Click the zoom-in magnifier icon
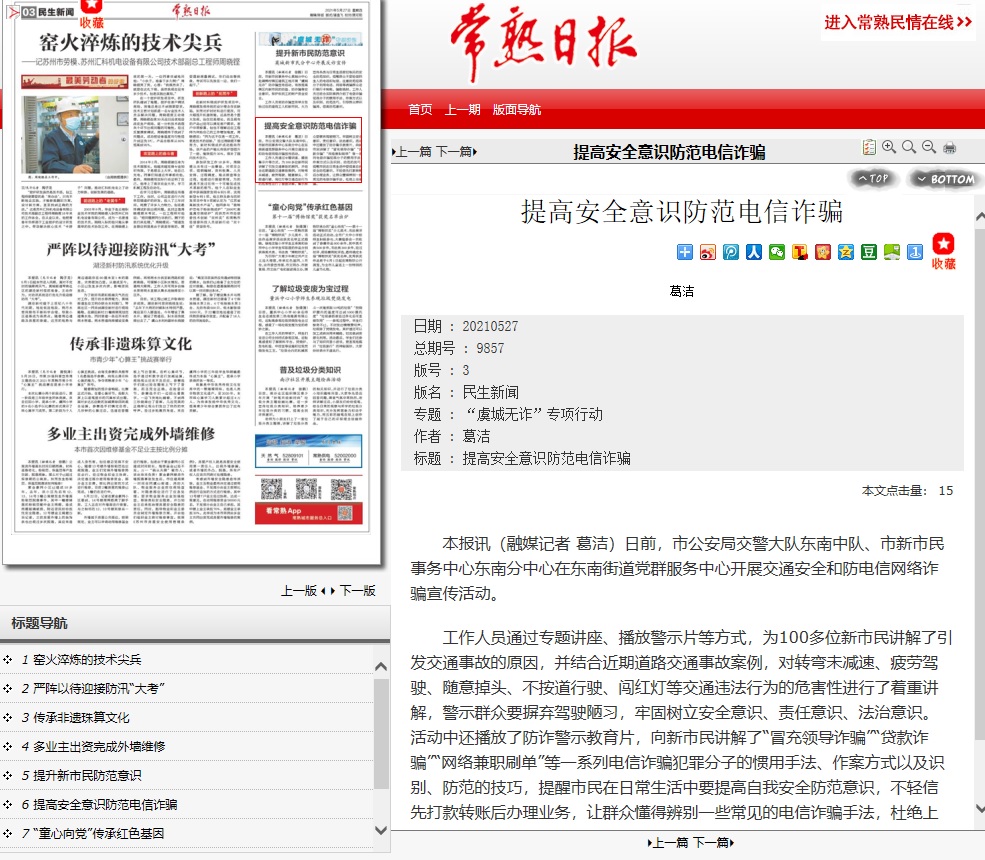 coord(889,148)
